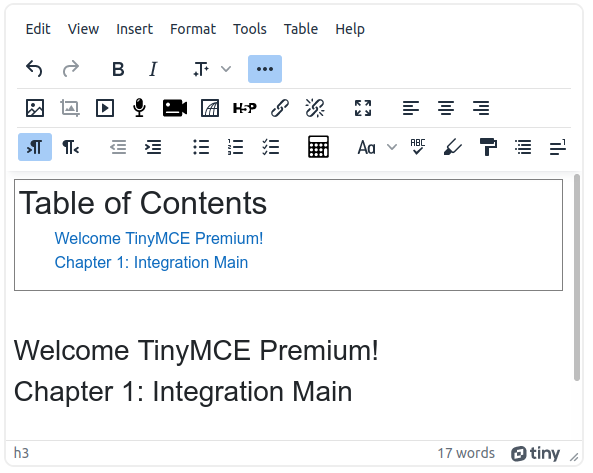This screenshot has width=593, height=473.
Task: Click the insert link chain icon
Action: pyautogui.click(x=280, y=108)
